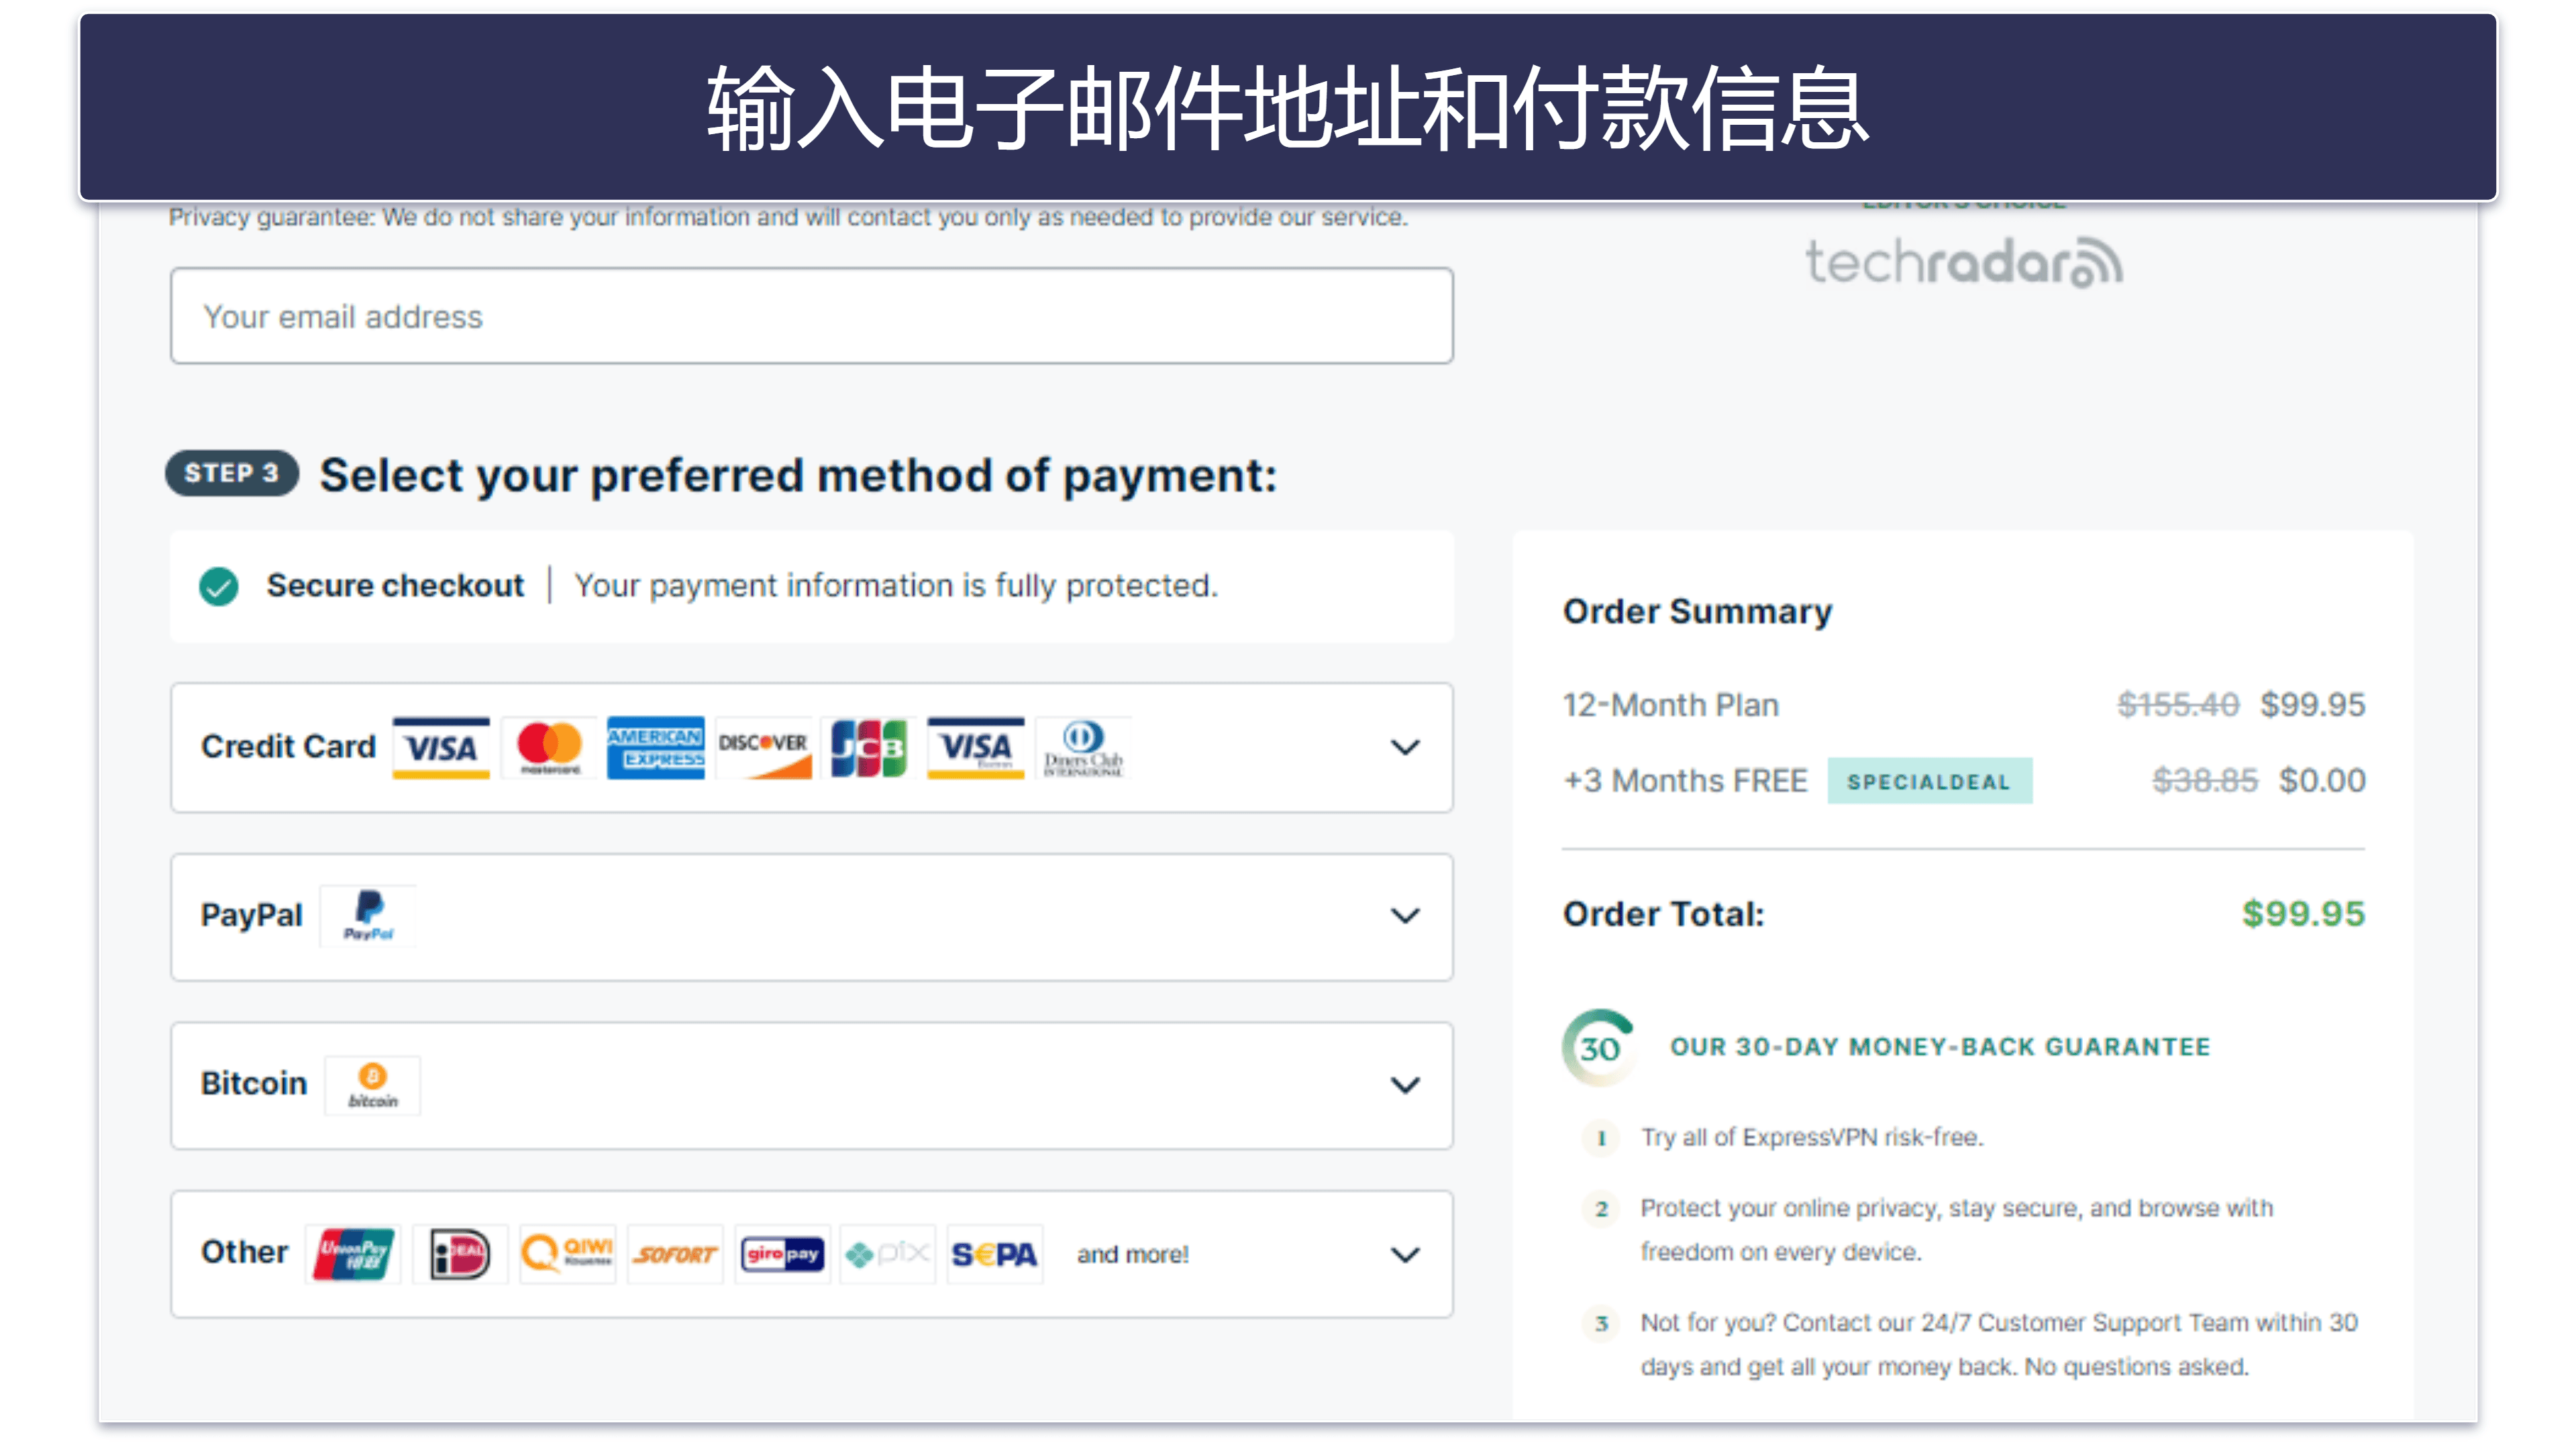Click the "Order Total:" label
The image size is (2576, 1443).
[x=1664, y=914]
